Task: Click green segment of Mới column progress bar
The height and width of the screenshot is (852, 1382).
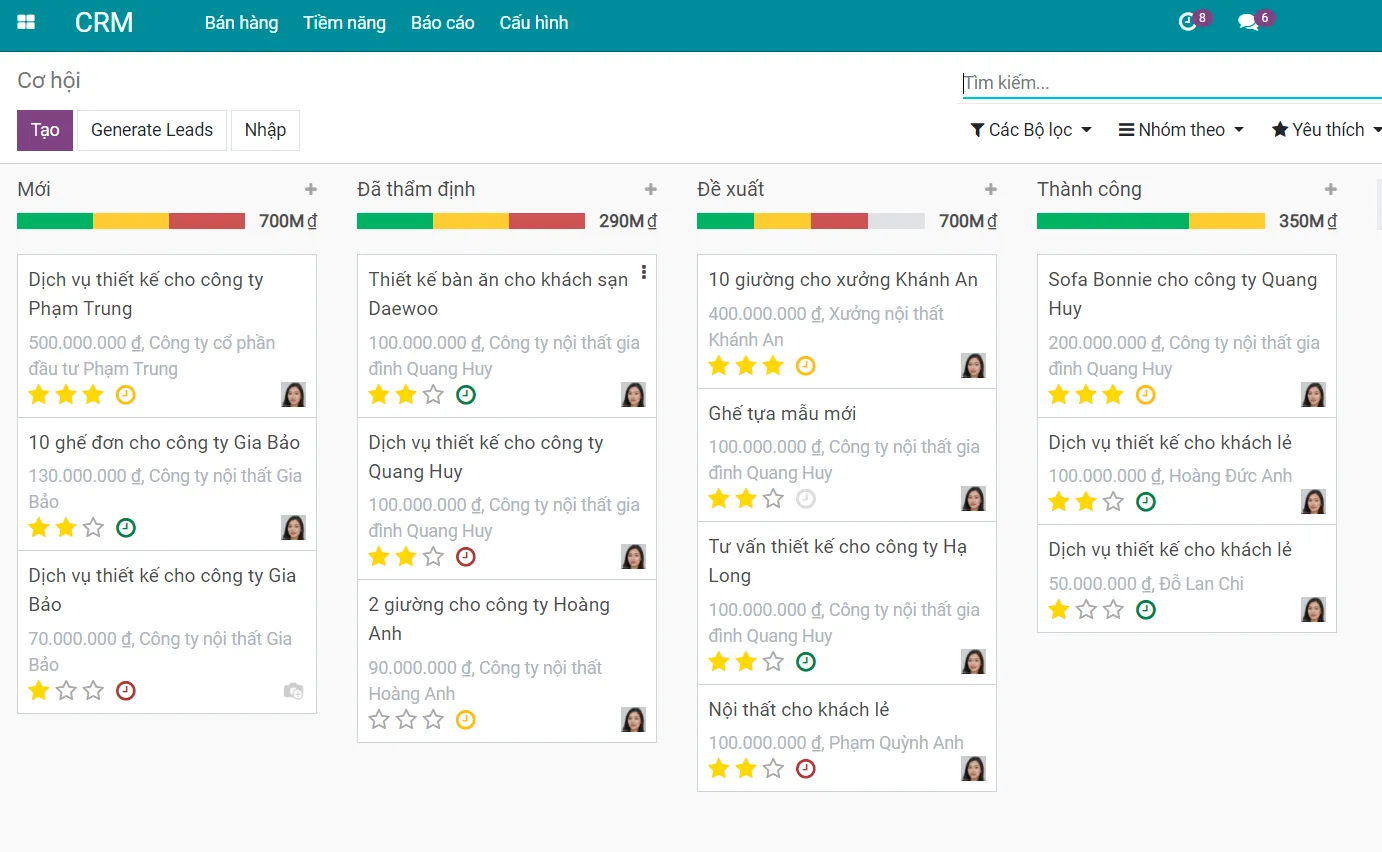Action: pos(55,221)
